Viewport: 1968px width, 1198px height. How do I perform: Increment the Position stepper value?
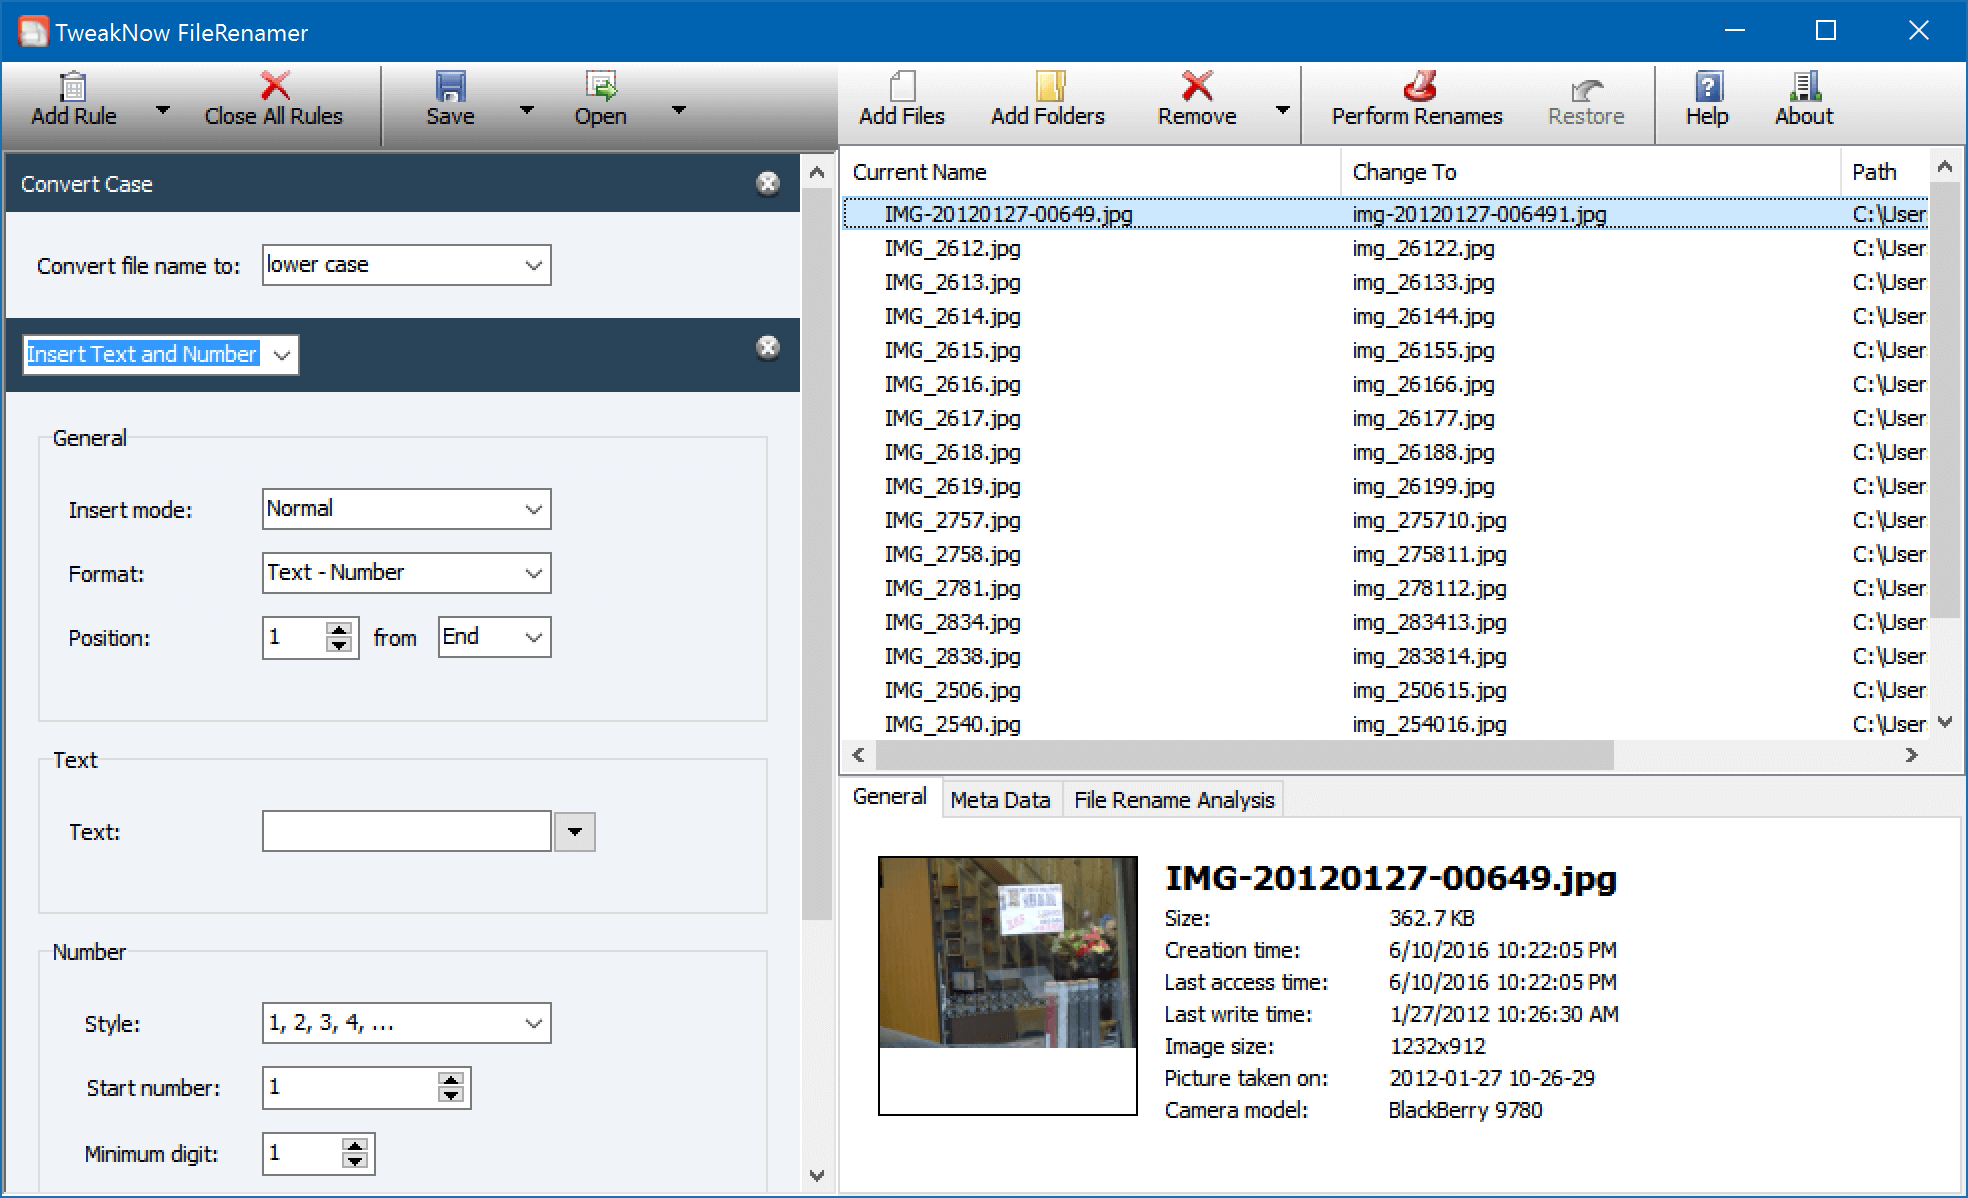(344, 627)
